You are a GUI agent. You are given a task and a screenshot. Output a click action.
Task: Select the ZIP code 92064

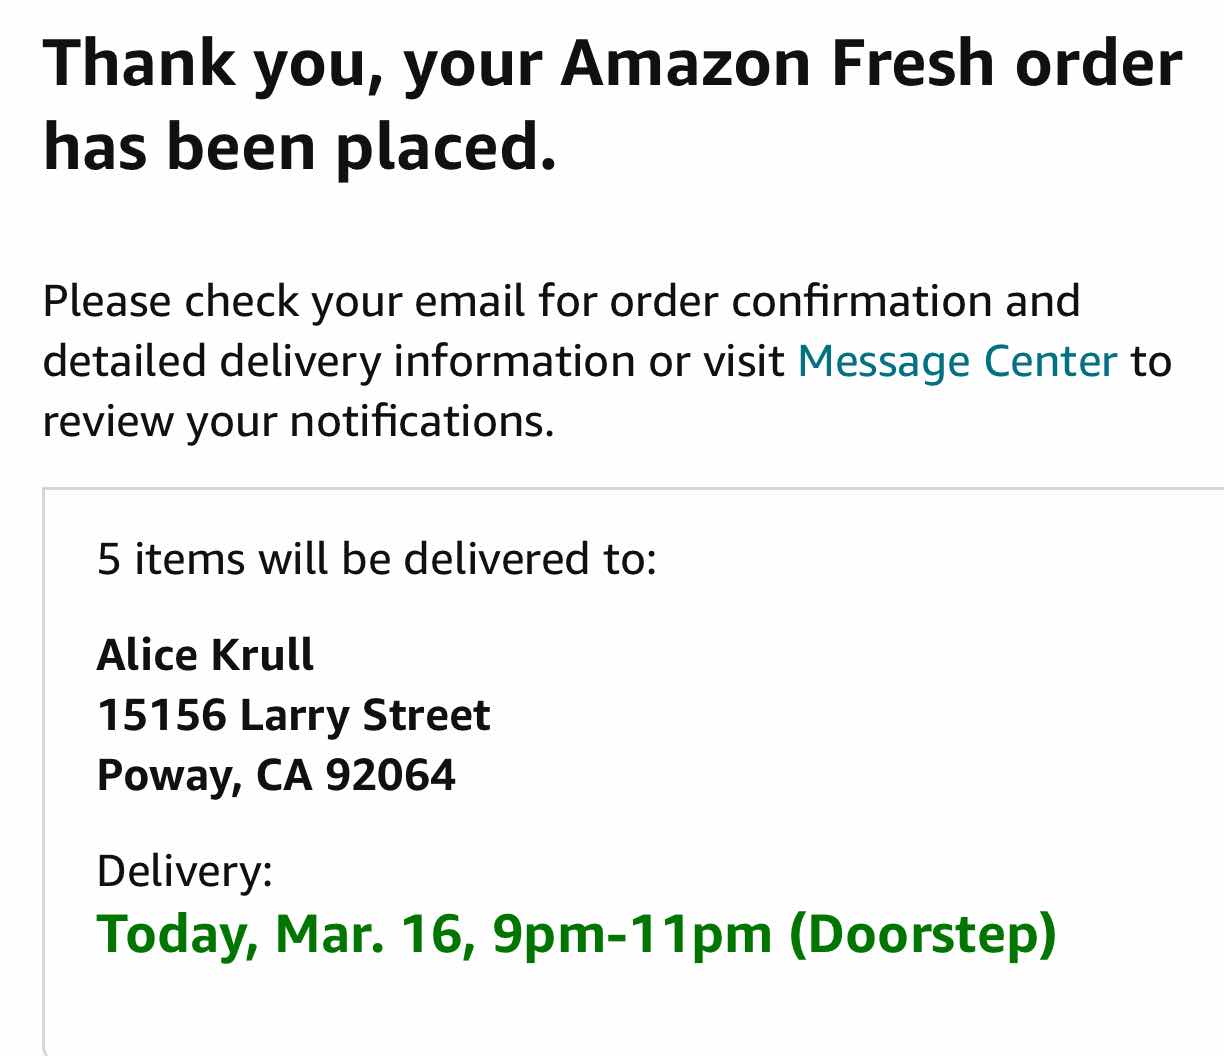click(391, 776)
